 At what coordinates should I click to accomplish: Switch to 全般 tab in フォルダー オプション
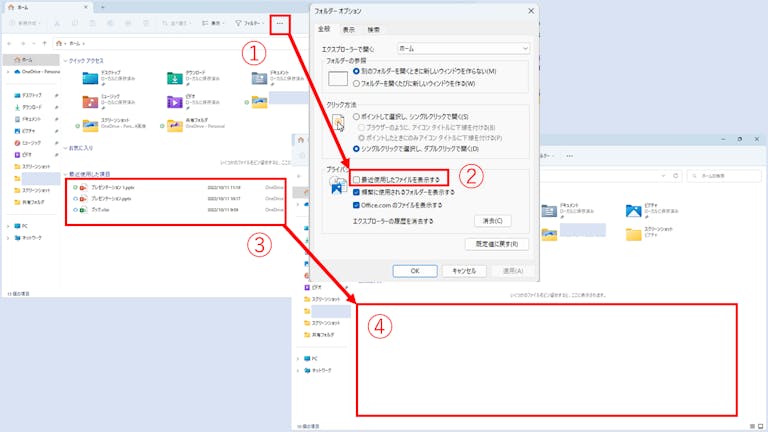tap(324, 29)
